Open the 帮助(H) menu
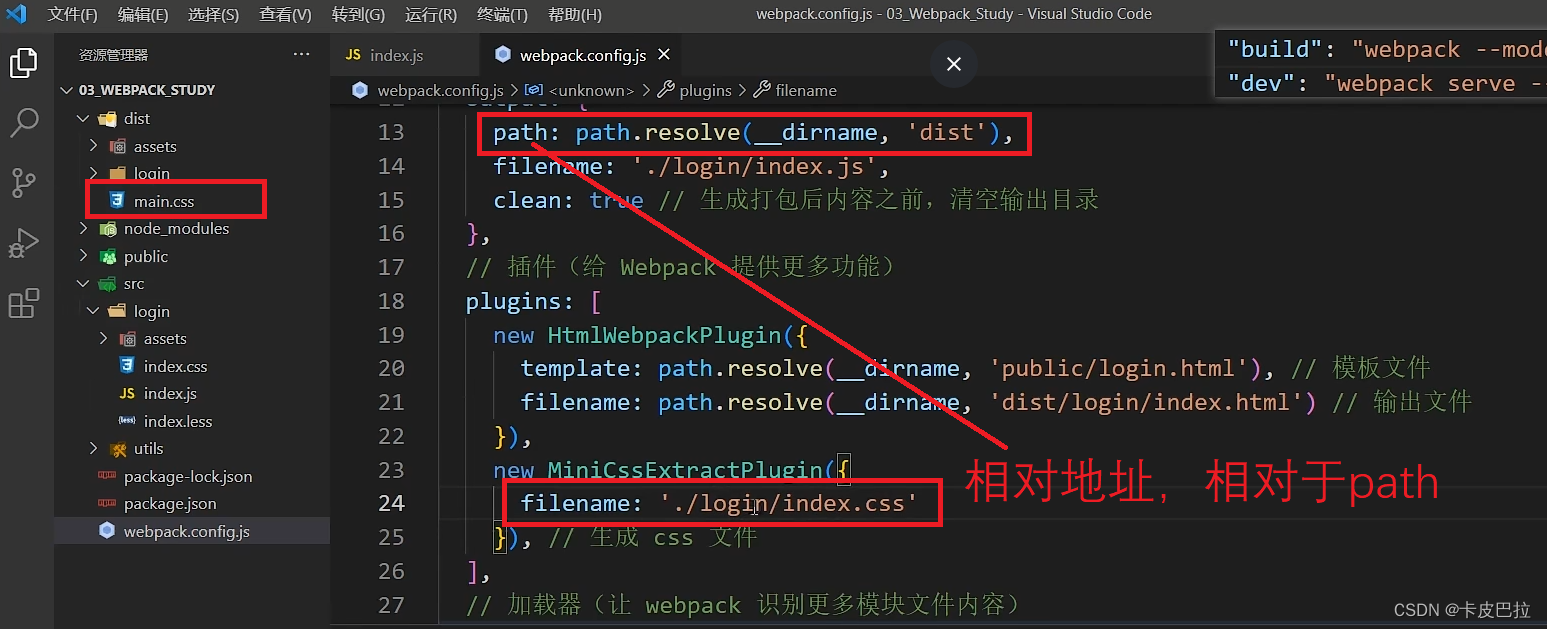 tap(575, 14)
